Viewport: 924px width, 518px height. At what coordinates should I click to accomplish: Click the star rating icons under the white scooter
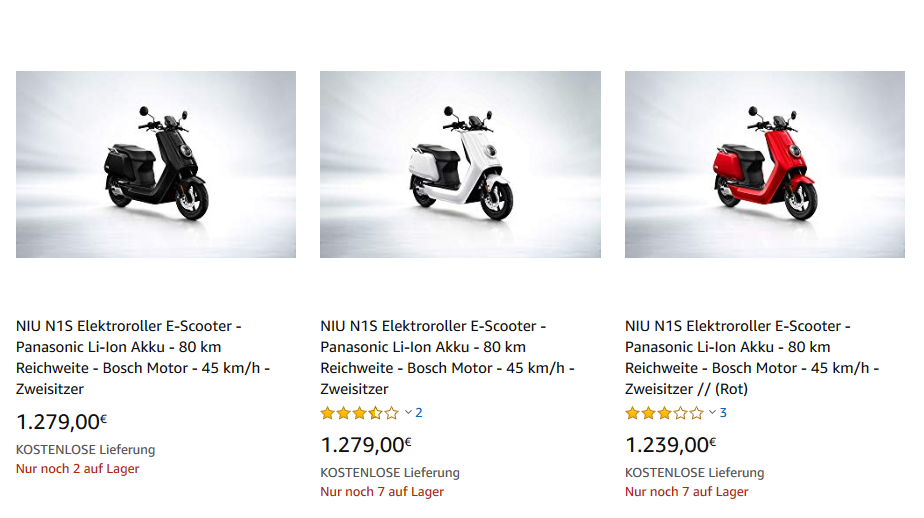[359, 413]
